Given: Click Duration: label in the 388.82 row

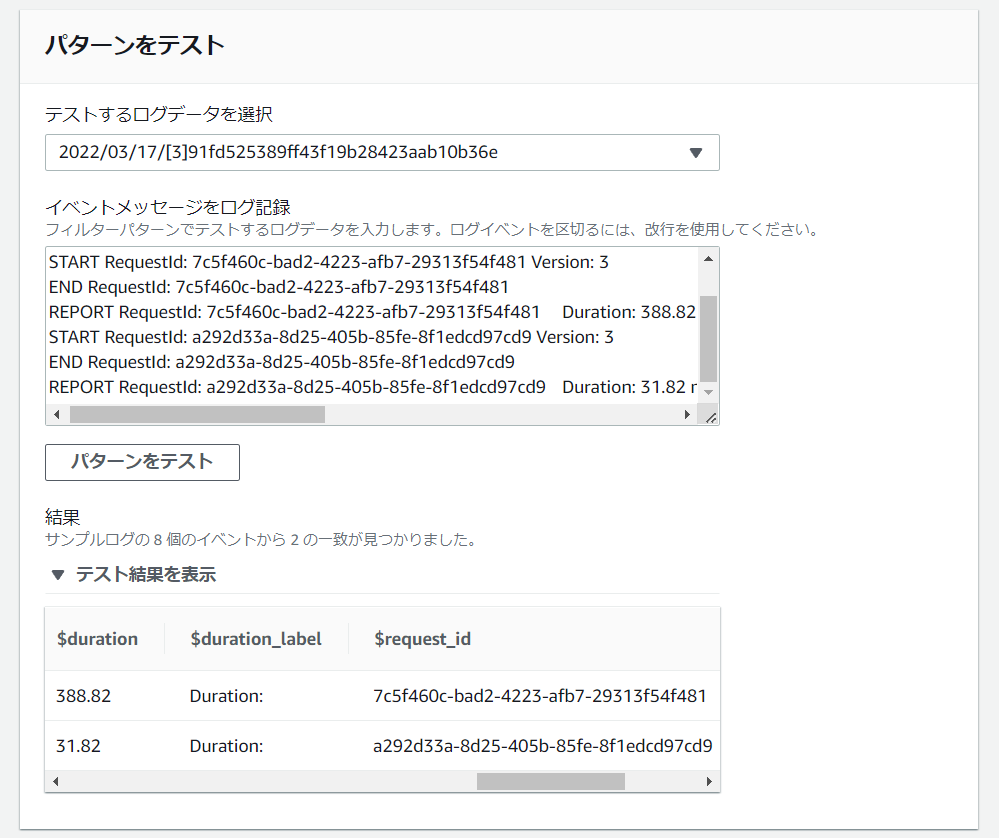Looking at the screenshot, I should point(226,696).
